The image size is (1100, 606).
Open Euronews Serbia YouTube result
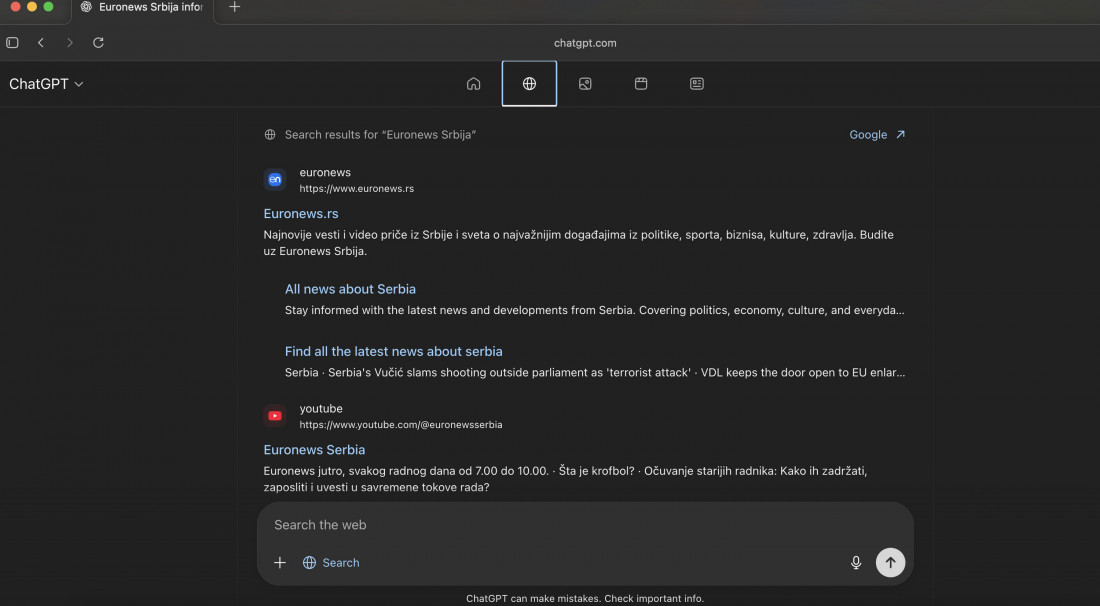pyautogui.click(x=314, y=450)
